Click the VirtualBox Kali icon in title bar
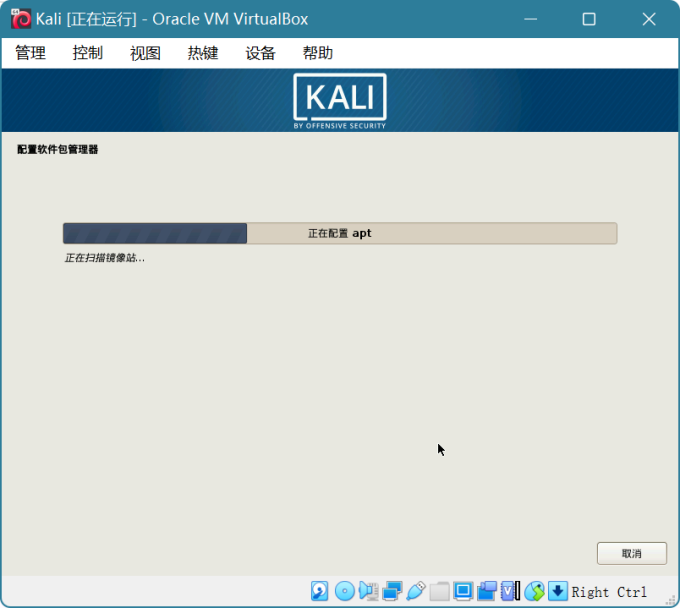 point(21,19)
